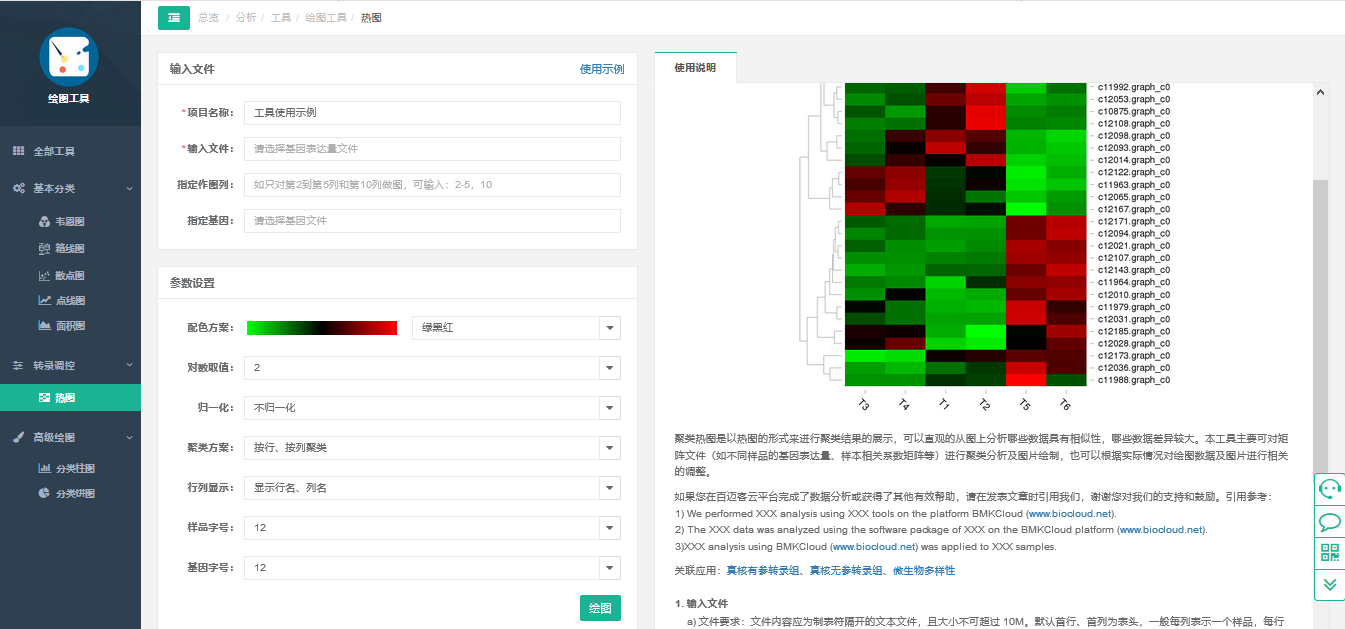Open 分类饼图 pie chart tool
Image resolution: width=1345 pixels, height=629 pixels.
[74, 494]
